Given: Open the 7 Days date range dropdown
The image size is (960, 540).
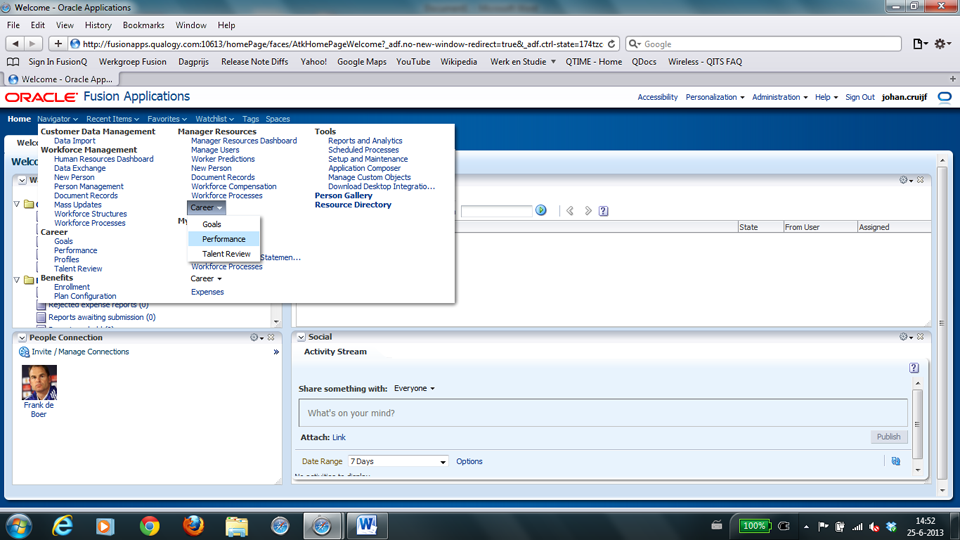Looking at the screenshot, I should tap(398, 462).
